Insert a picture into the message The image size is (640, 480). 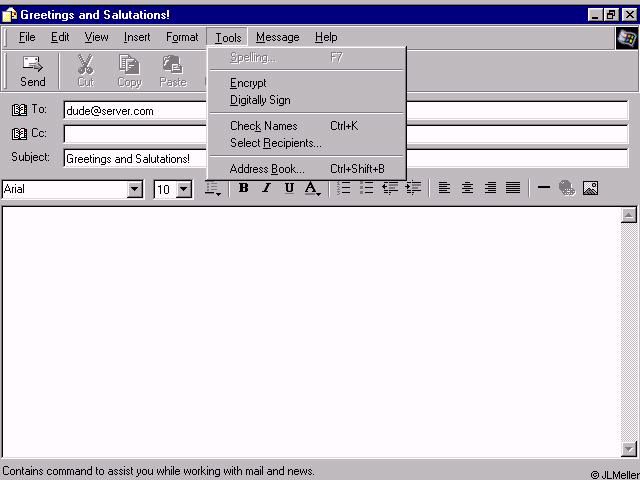590,188
